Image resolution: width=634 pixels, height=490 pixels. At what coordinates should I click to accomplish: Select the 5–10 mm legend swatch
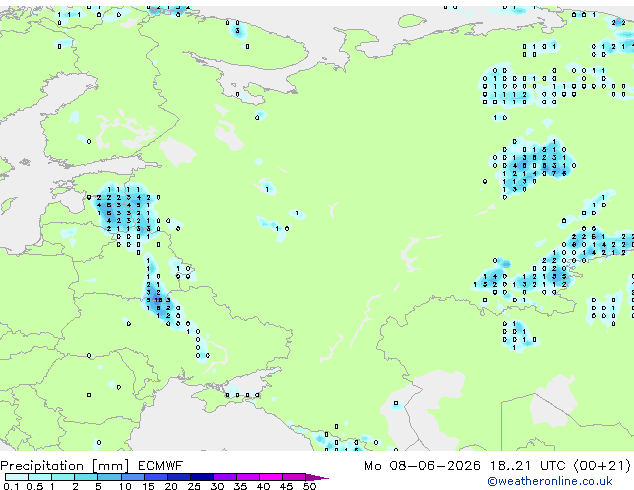[x=109, y=477]
